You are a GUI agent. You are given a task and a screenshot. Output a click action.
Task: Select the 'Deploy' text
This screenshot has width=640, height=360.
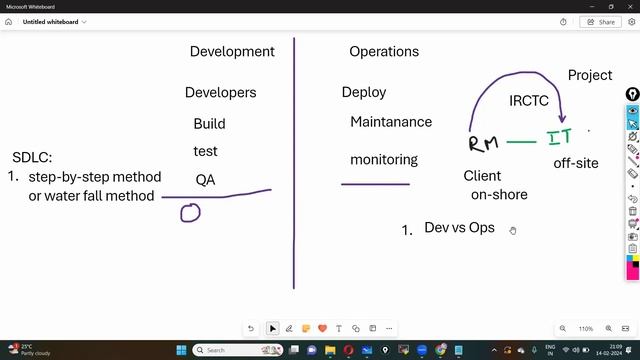(x=364, y=93)
